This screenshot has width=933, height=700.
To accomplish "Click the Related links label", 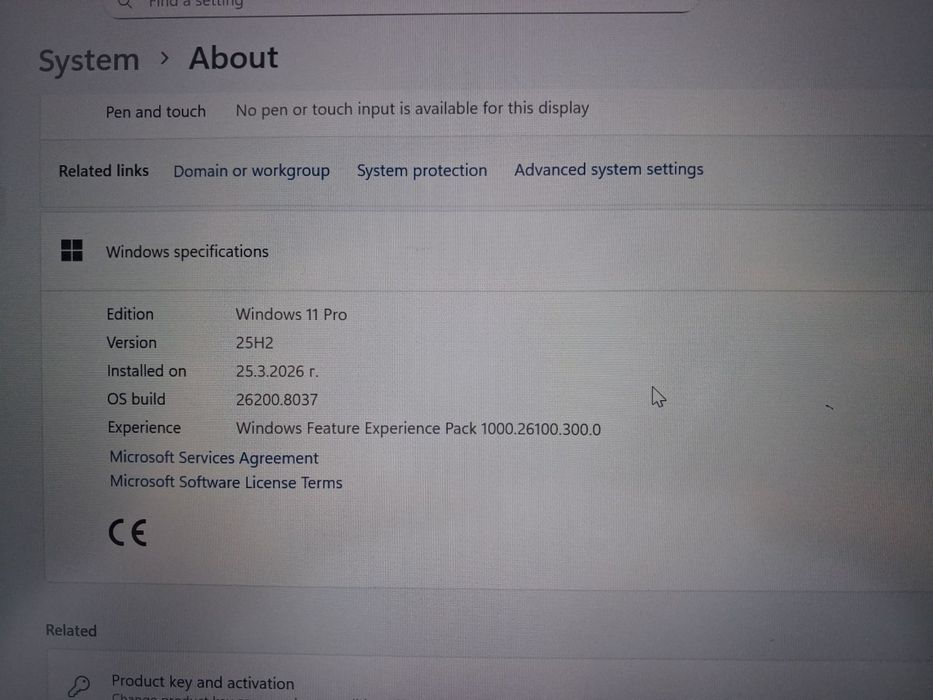I will [x=104, y=171].
